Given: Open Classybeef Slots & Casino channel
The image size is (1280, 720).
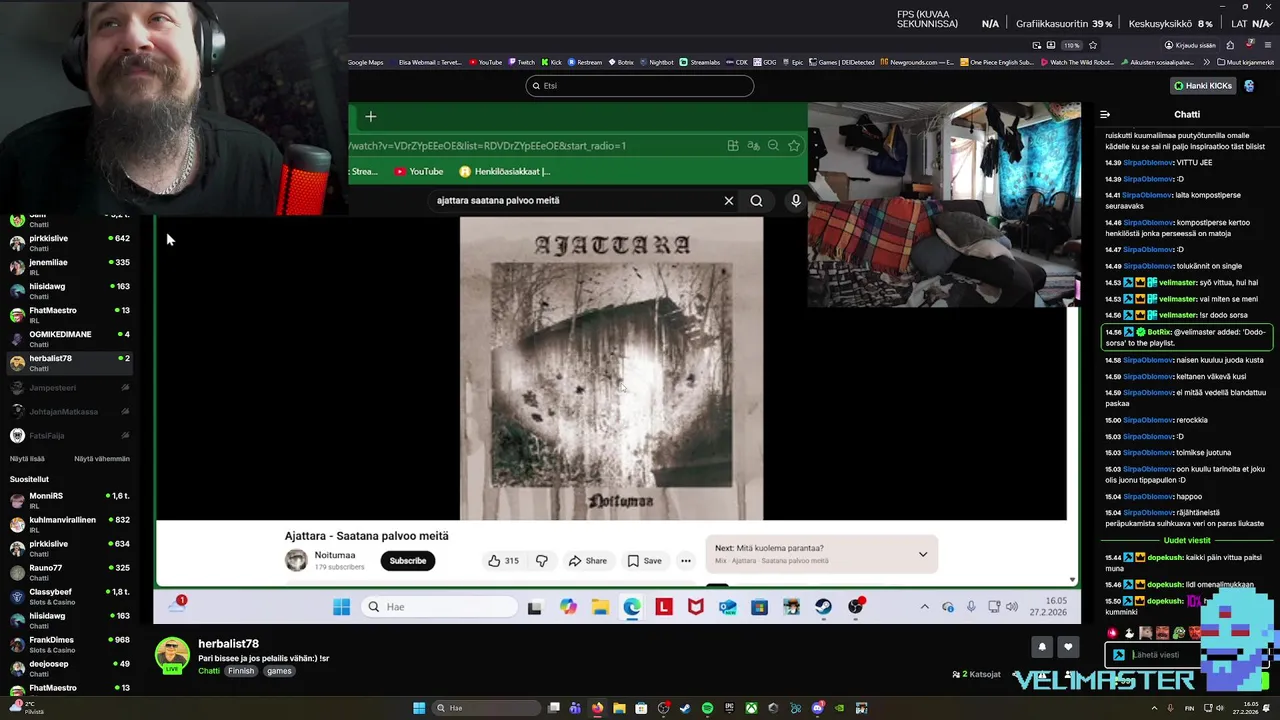Looking at the screenshot, I should (68, 596).
